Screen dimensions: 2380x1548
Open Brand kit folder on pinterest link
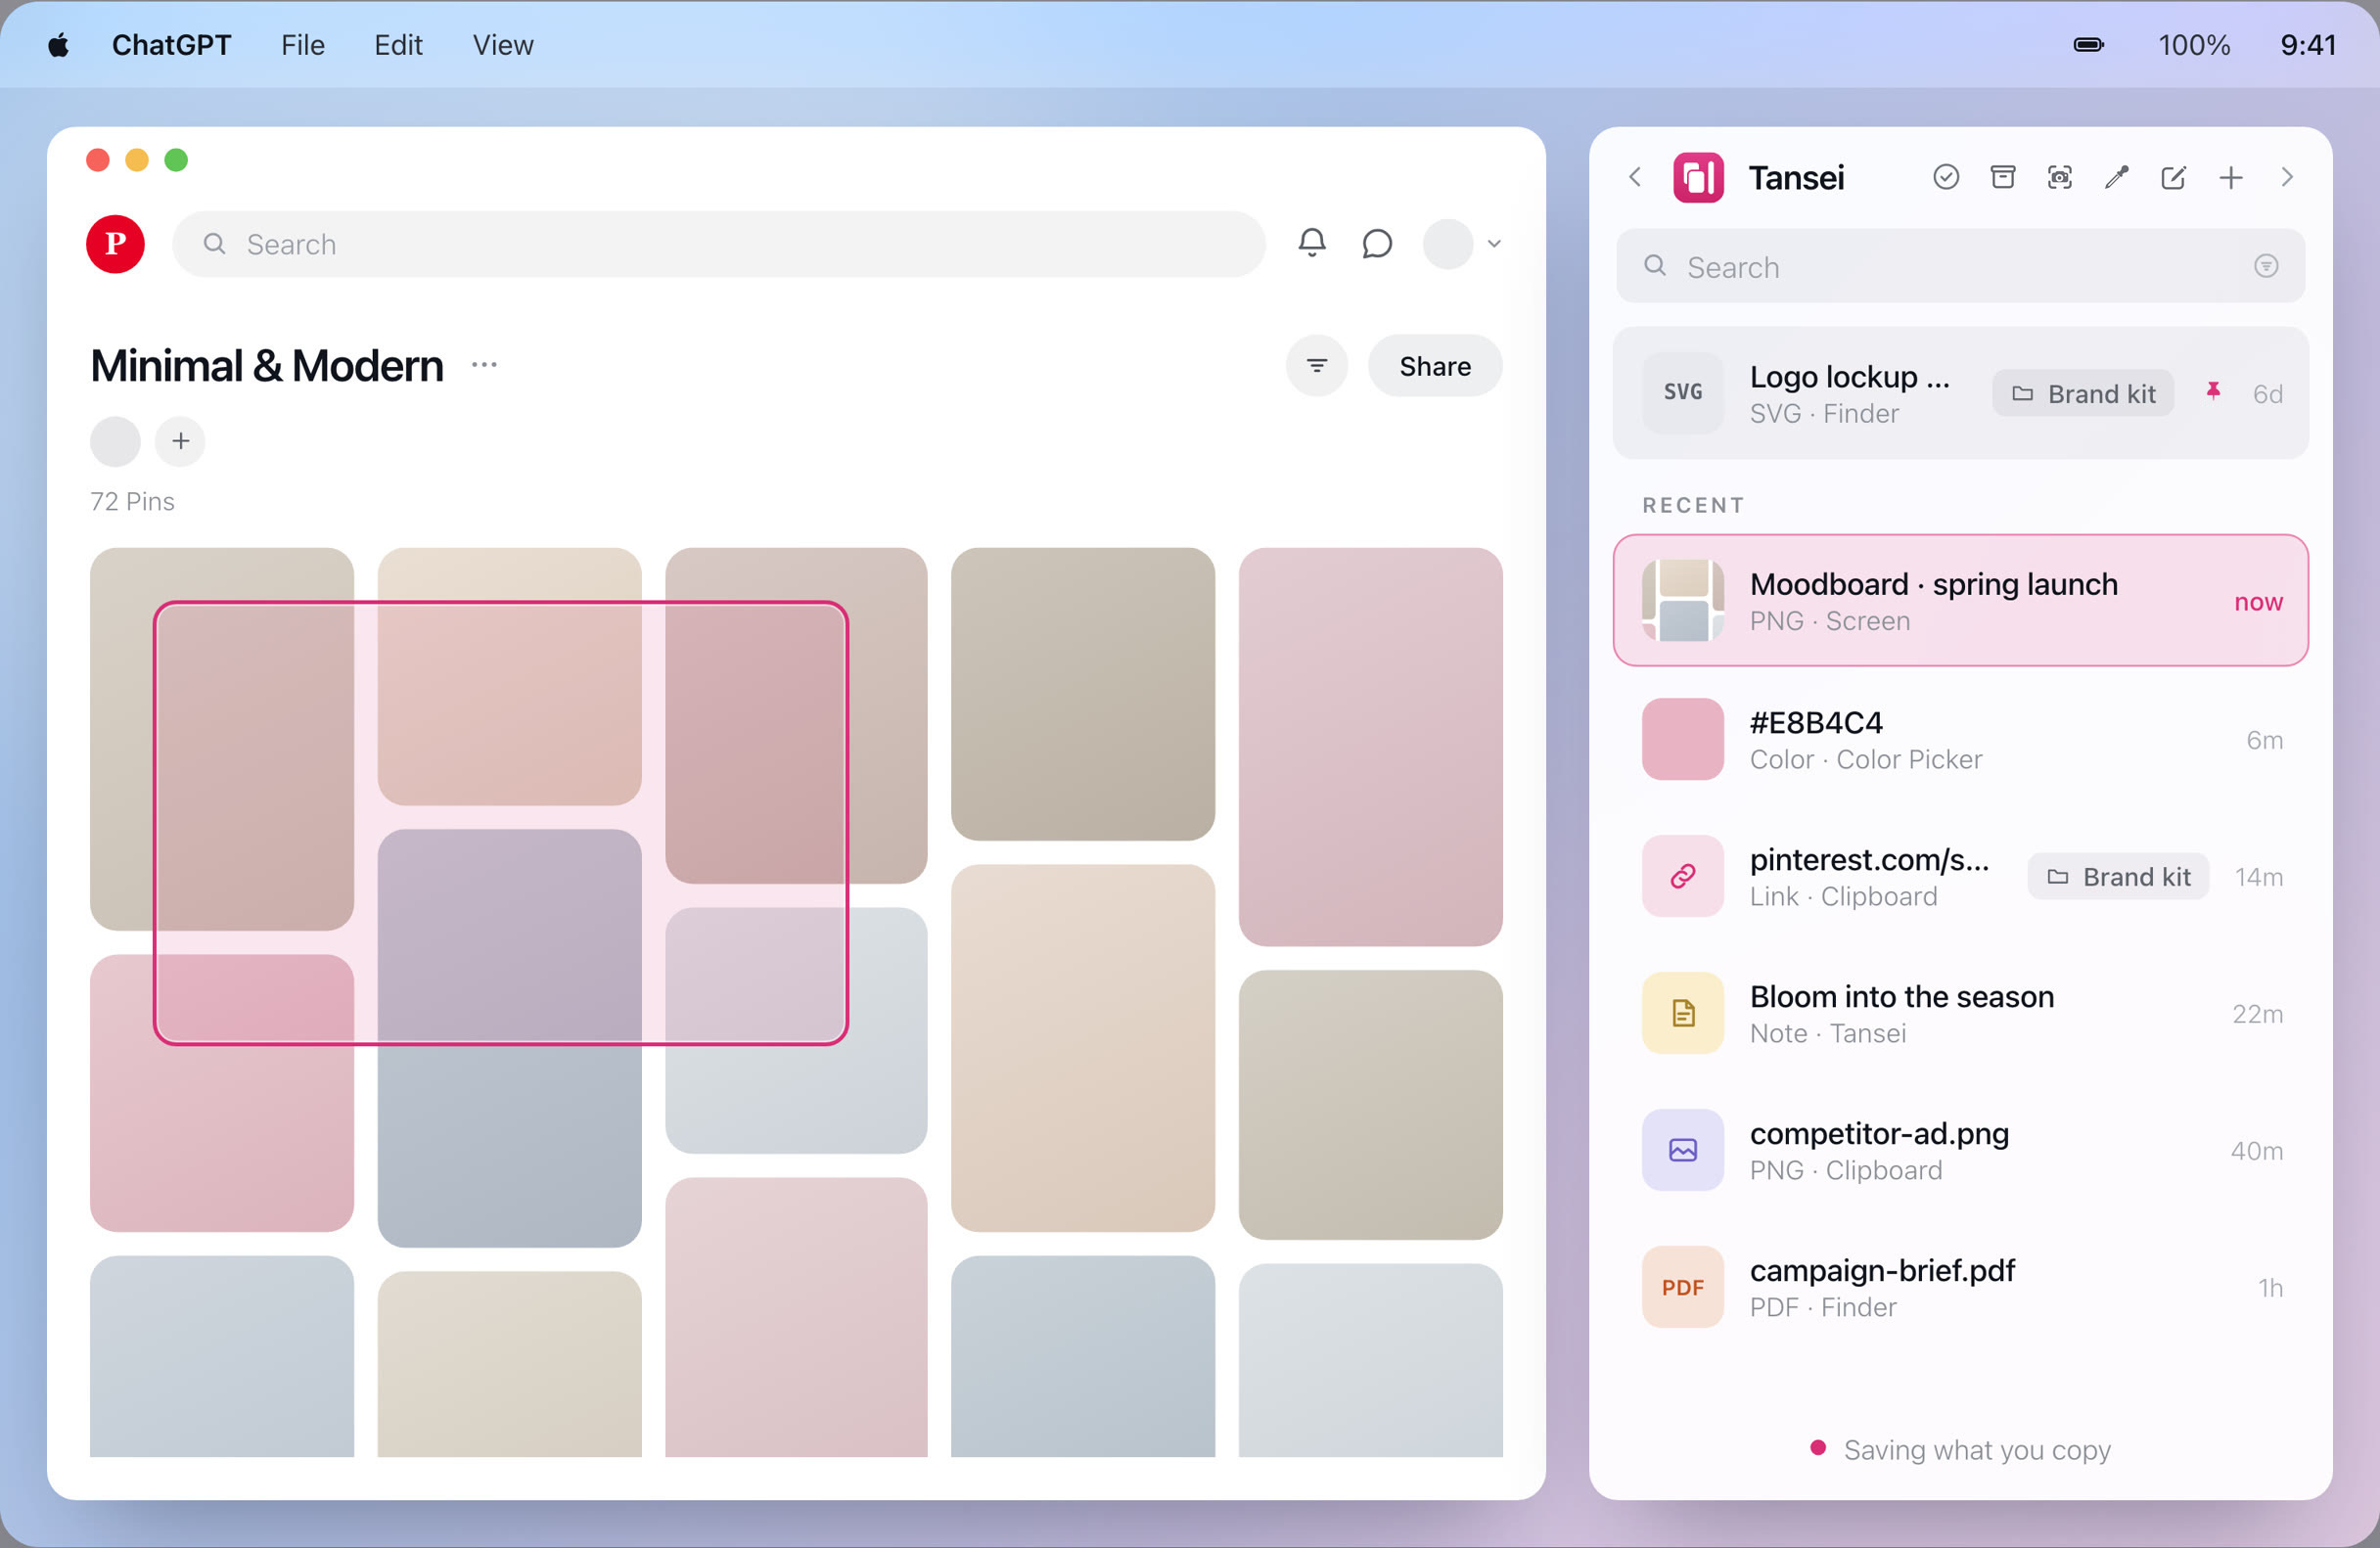(x=2118, y=876)
